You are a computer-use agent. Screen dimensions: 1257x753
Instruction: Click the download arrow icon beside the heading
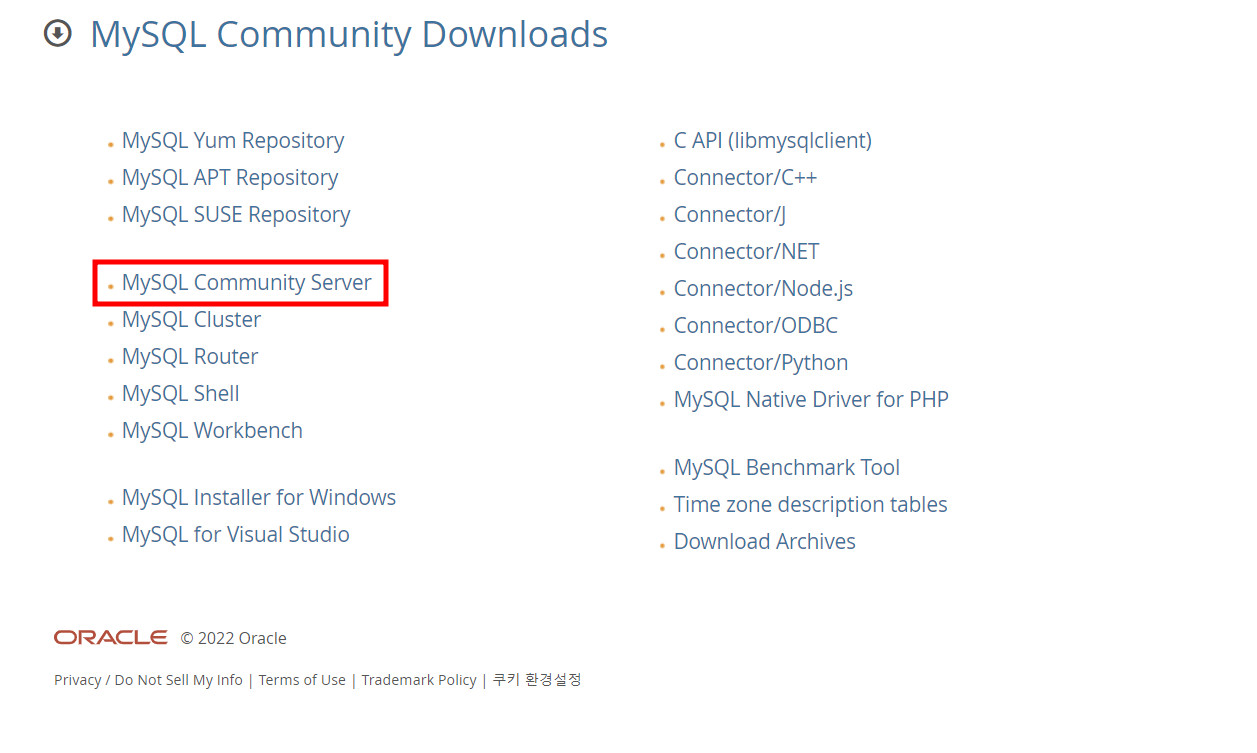coord(58,34)
